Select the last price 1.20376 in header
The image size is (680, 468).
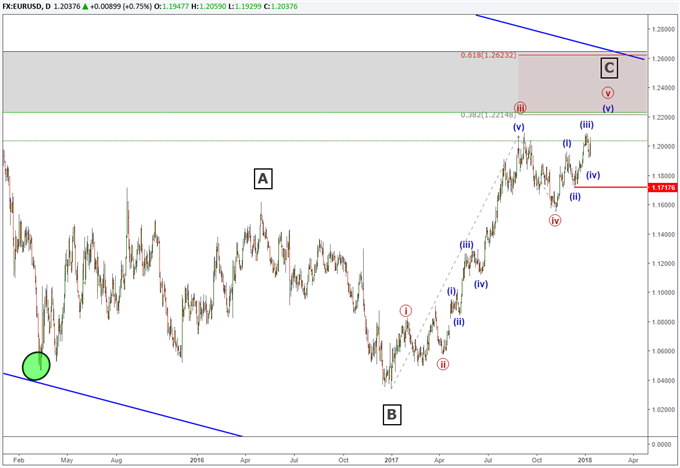point(67,7)
